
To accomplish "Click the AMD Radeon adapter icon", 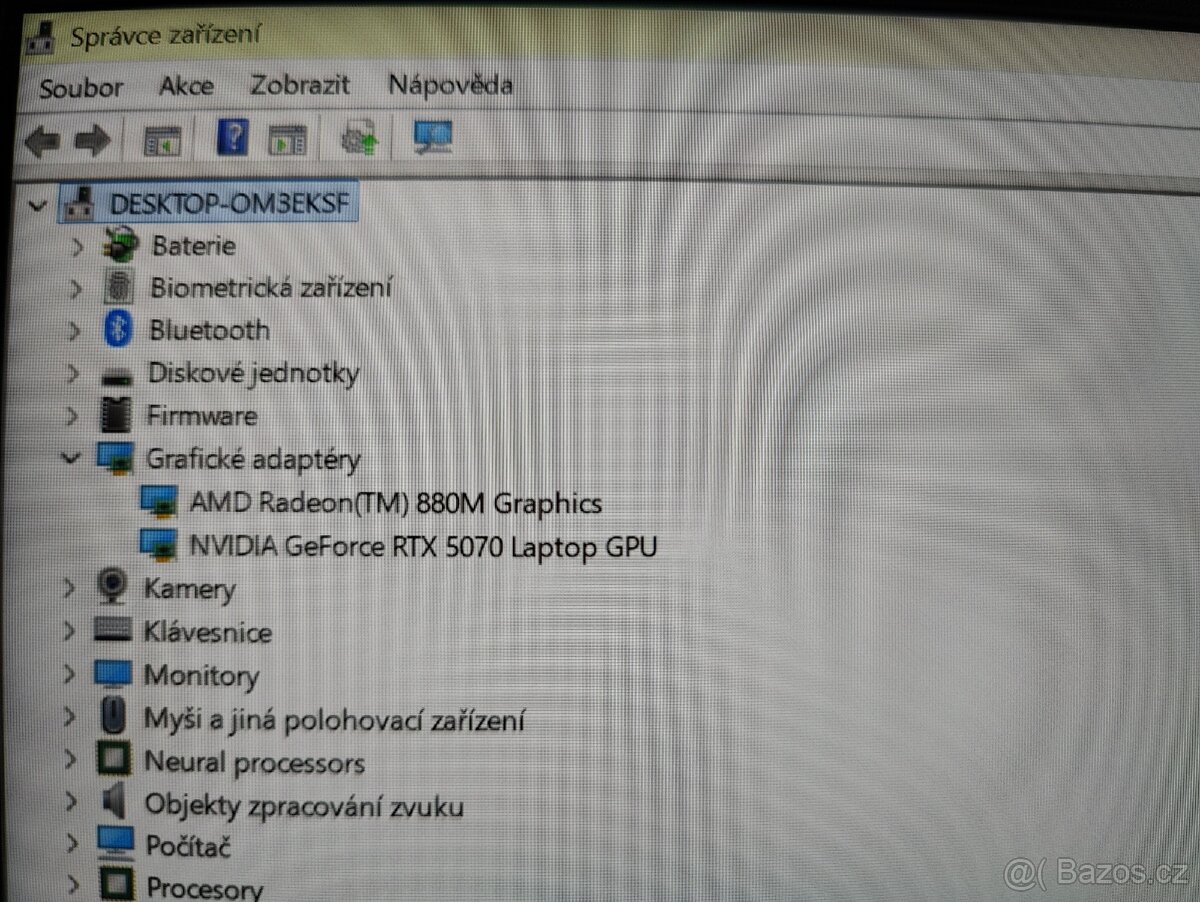I will 160,502.
